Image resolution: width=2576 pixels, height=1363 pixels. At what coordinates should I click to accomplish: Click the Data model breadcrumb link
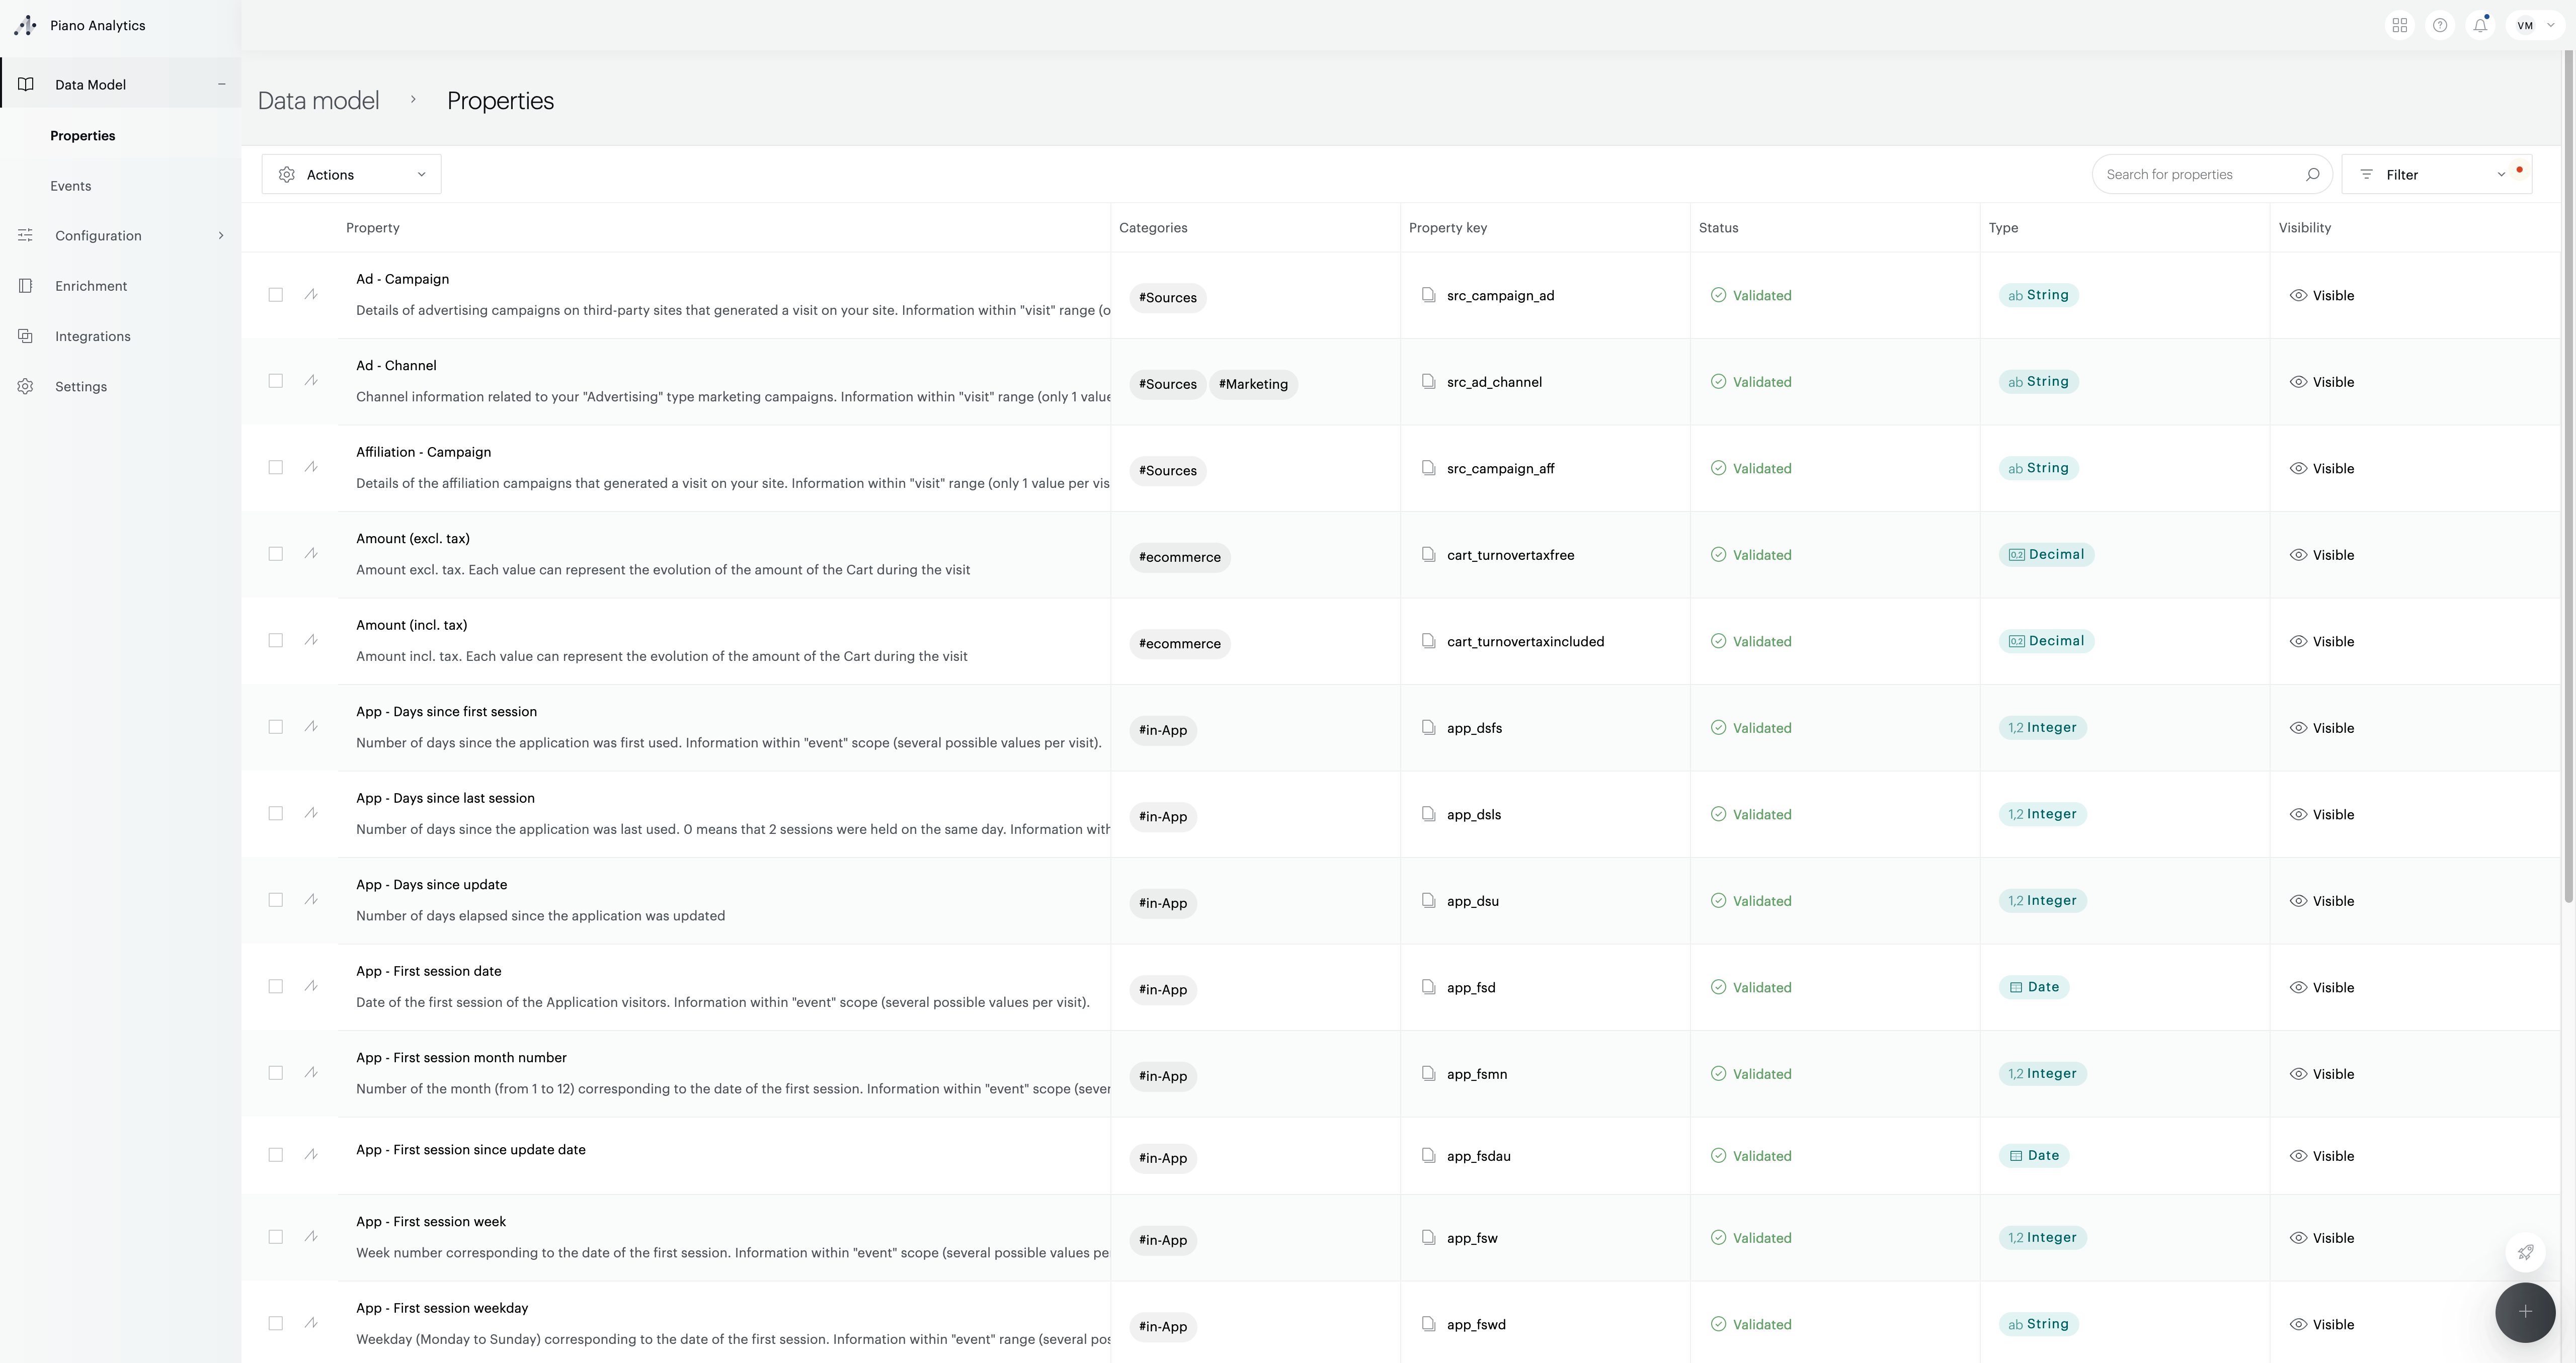click(318, 100)
